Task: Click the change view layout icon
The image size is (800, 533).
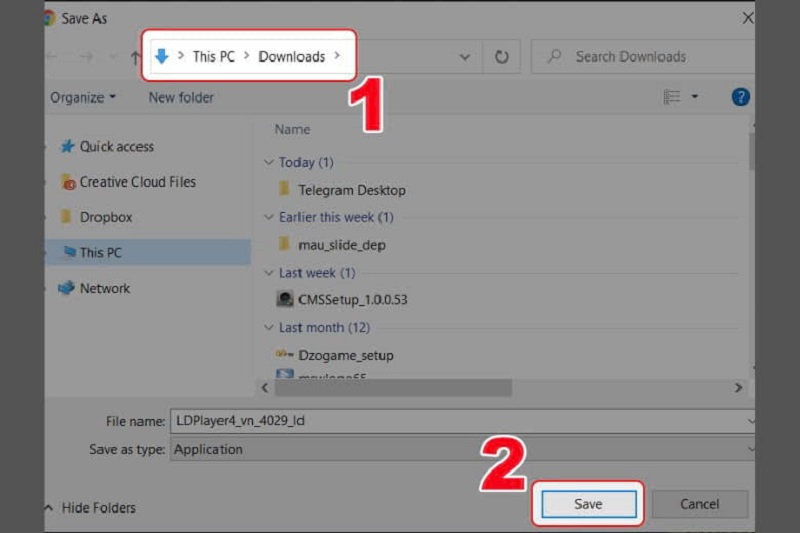Action: [672, 97]
